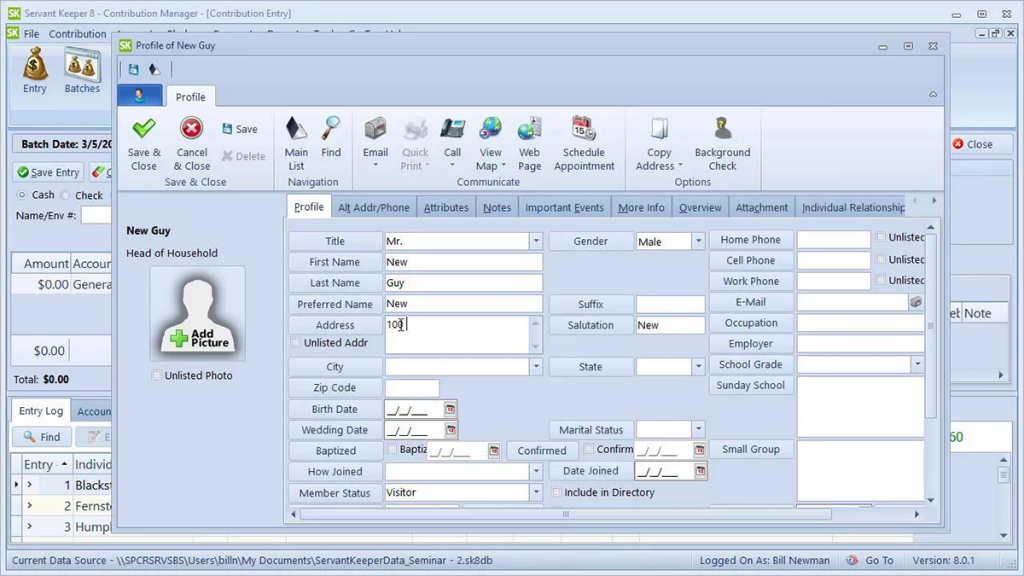Screen dimensions: 1024x576
Task: Click the Save & Close checkmark icon
Action: tap(144, 129)
